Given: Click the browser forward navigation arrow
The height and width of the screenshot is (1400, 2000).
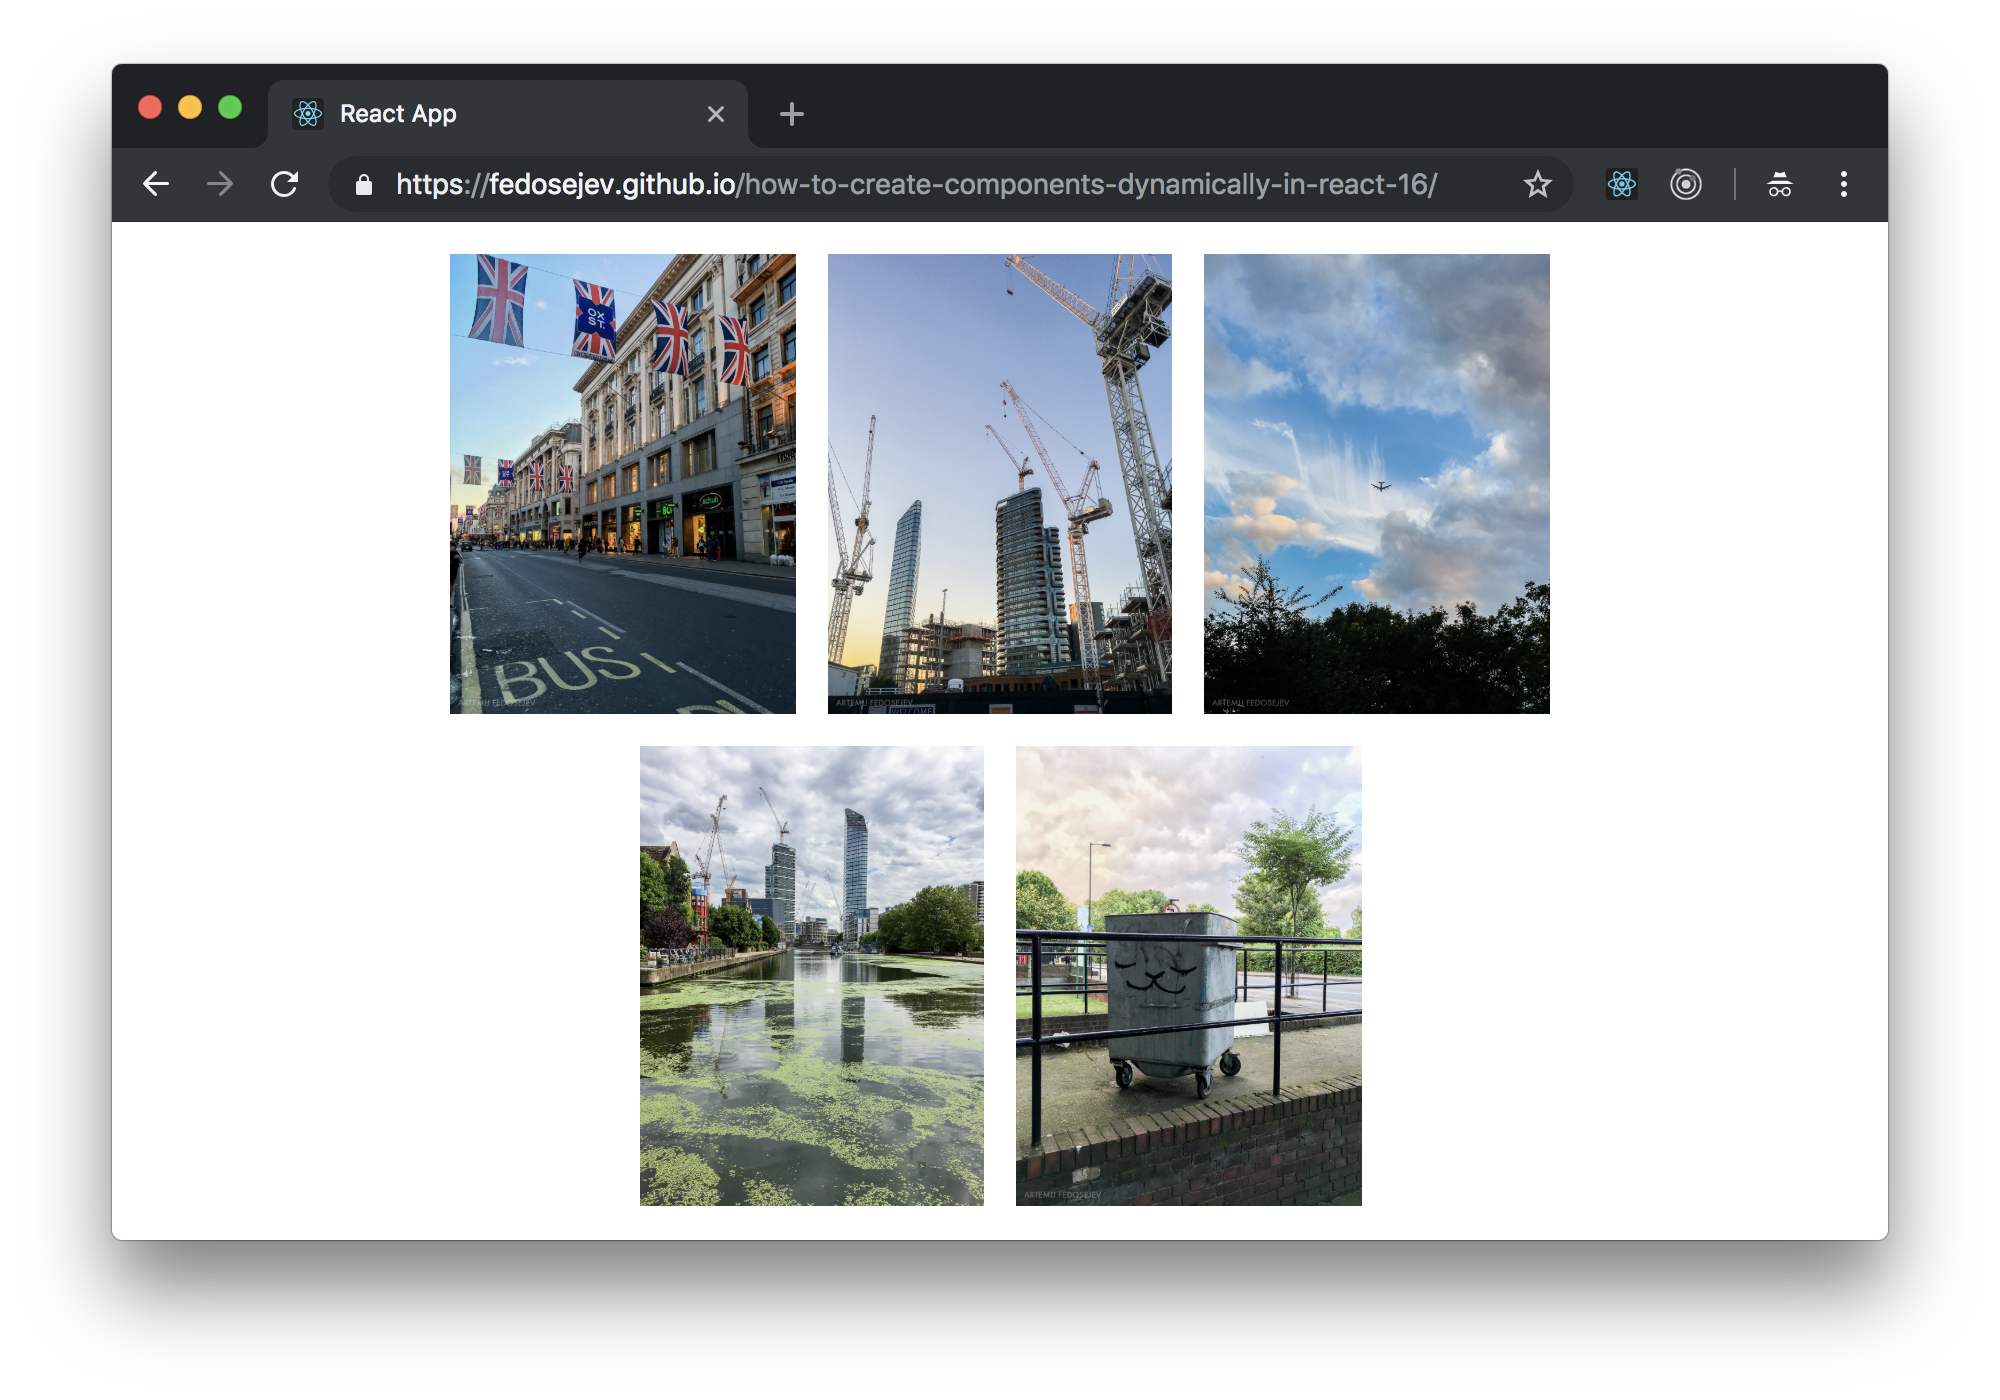Looking at the screenshot, I should [x=220, y=185].
